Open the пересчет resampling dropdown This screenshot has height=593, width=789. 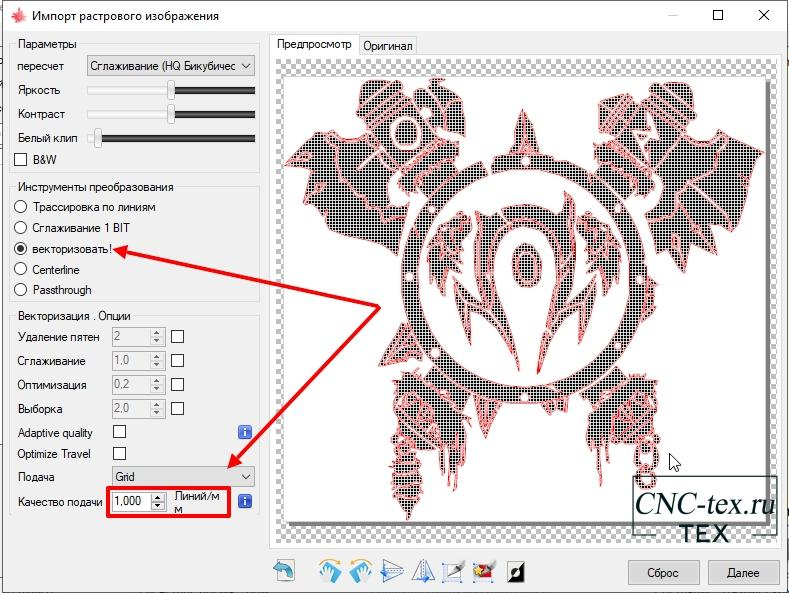(x=171, y=66)
